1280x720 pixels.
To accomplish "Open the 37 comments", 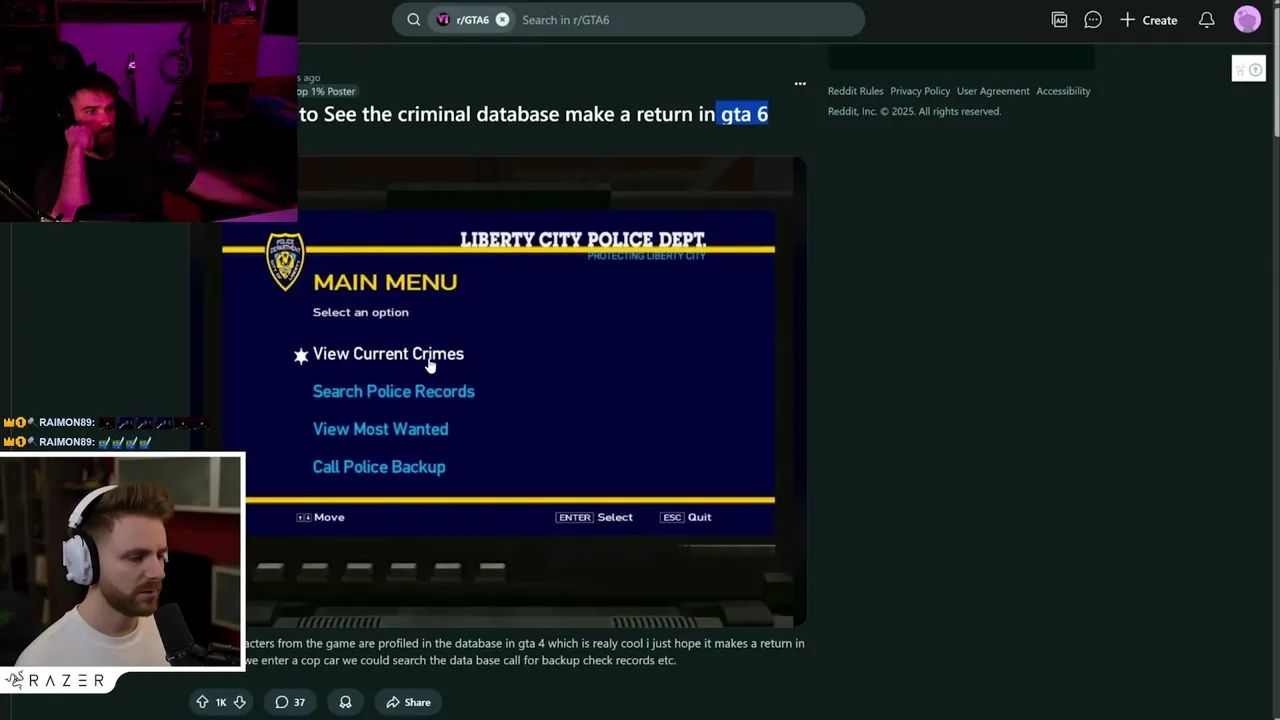I will 290,702.
